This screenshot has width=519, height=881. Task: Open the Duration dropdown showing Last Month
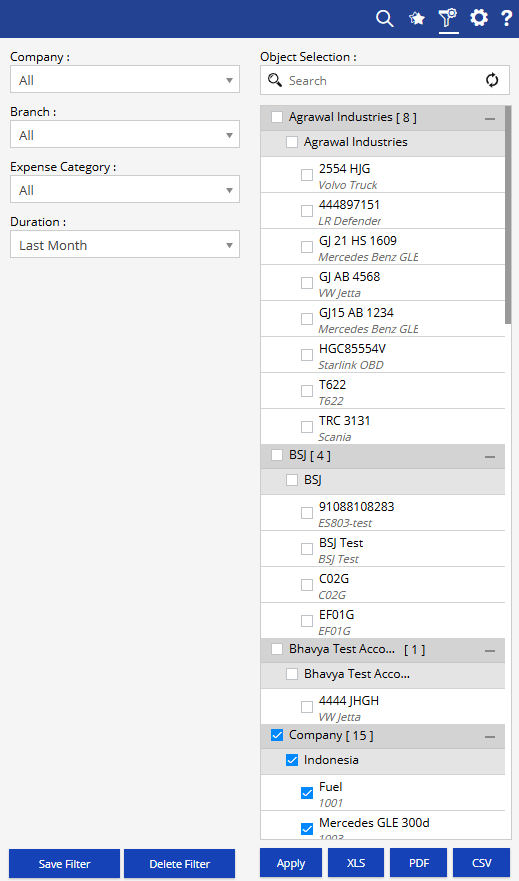[125, 244]
